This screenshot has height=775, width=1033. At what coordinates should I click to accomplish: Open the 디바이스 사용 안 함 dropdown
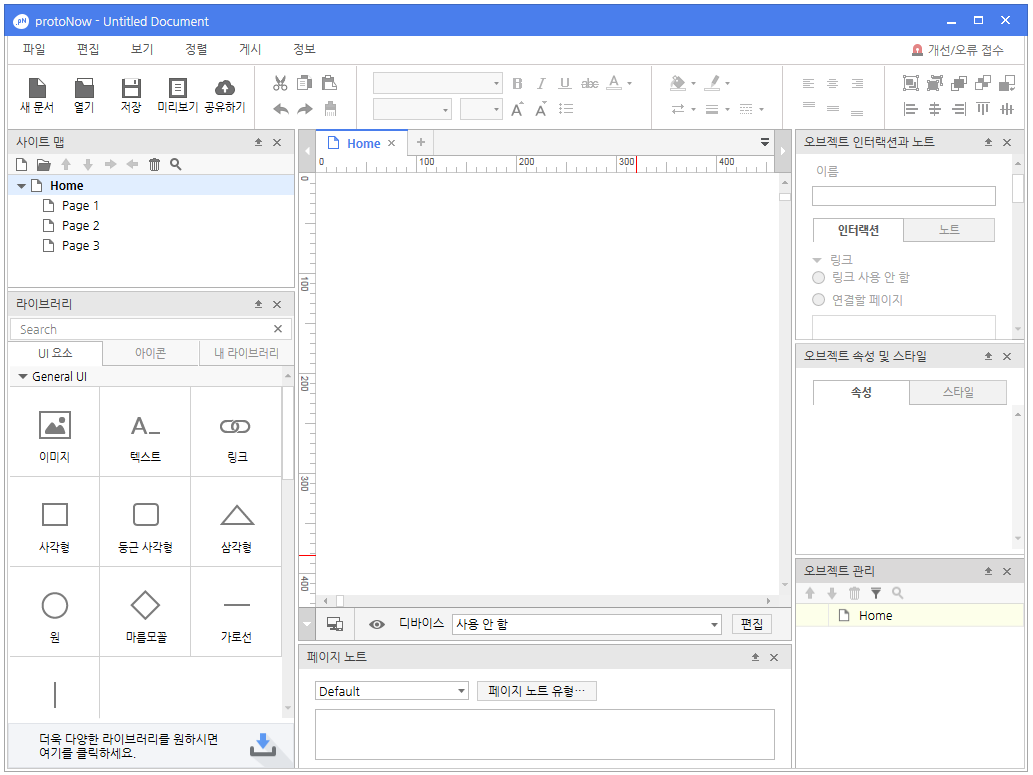(x=586, y=624)
